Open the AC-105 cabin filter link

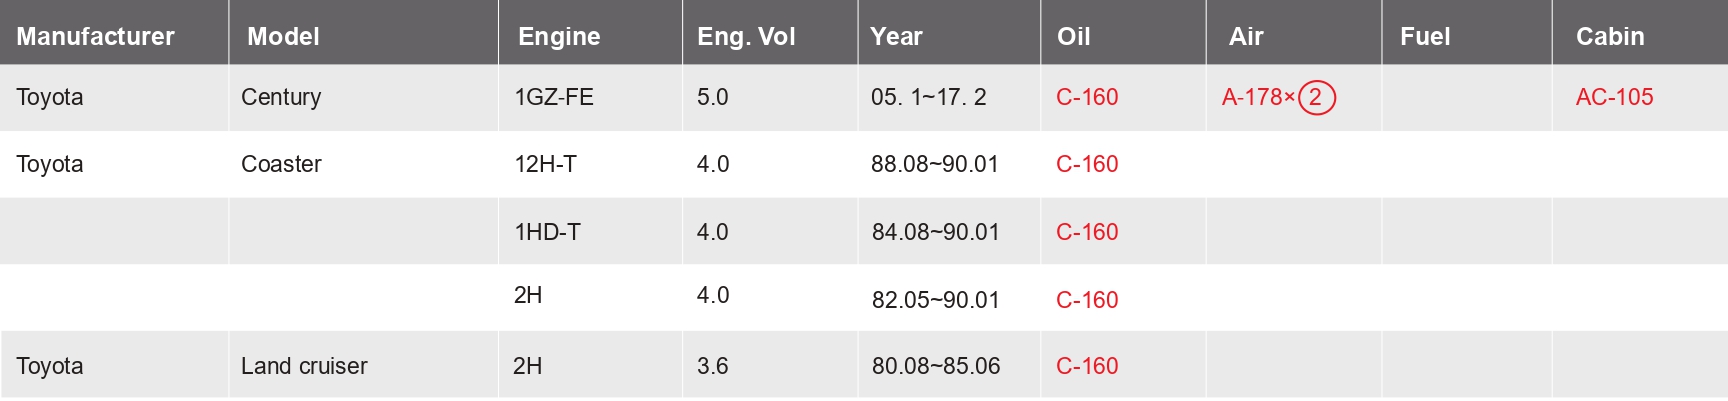point(1614,97)
